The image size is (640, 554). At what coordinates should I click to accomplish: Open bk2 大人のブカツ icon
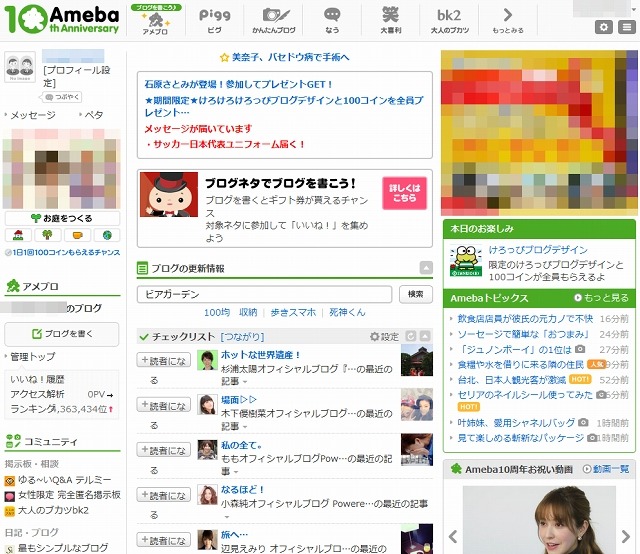pyautogui.click(x=449, y=20)
